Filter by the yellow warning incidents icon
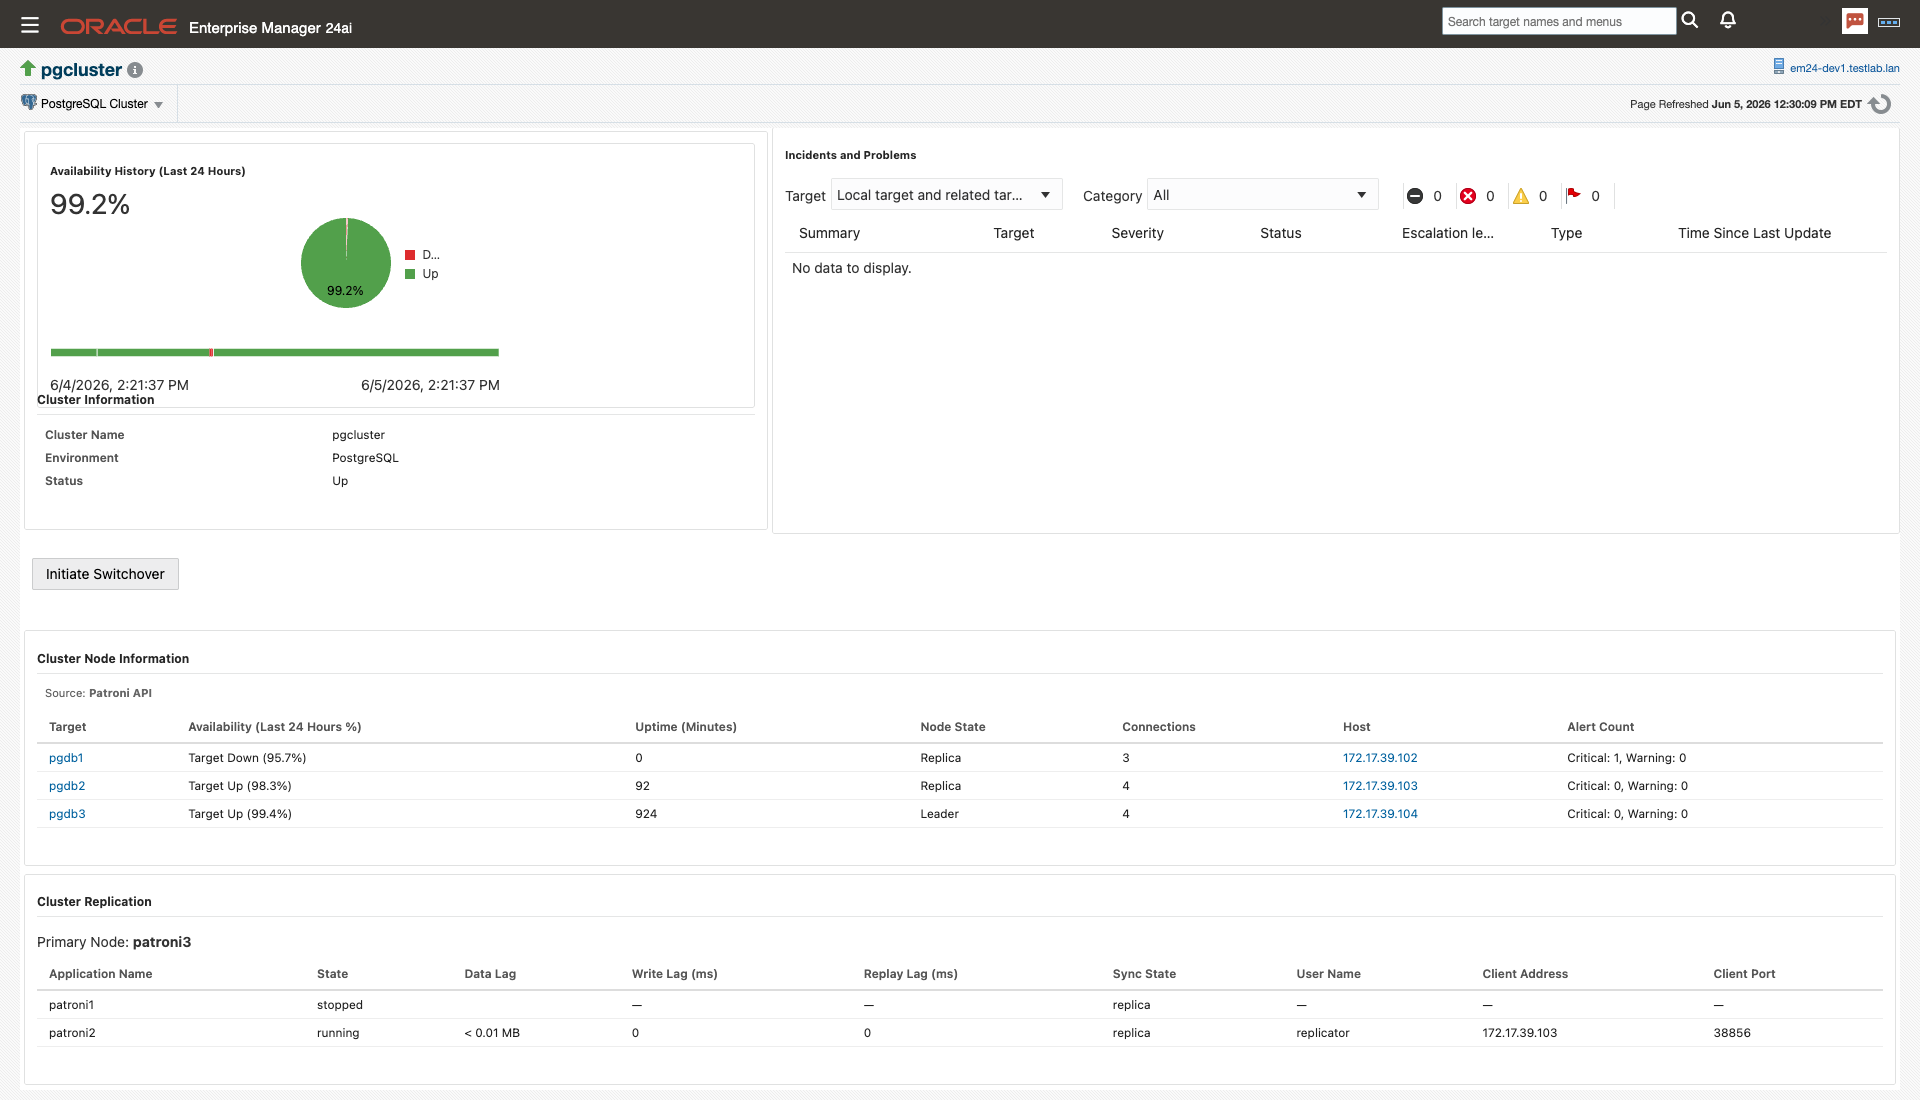The height and width of the screenshot is (1100, 1920). tap(1521, 196)
